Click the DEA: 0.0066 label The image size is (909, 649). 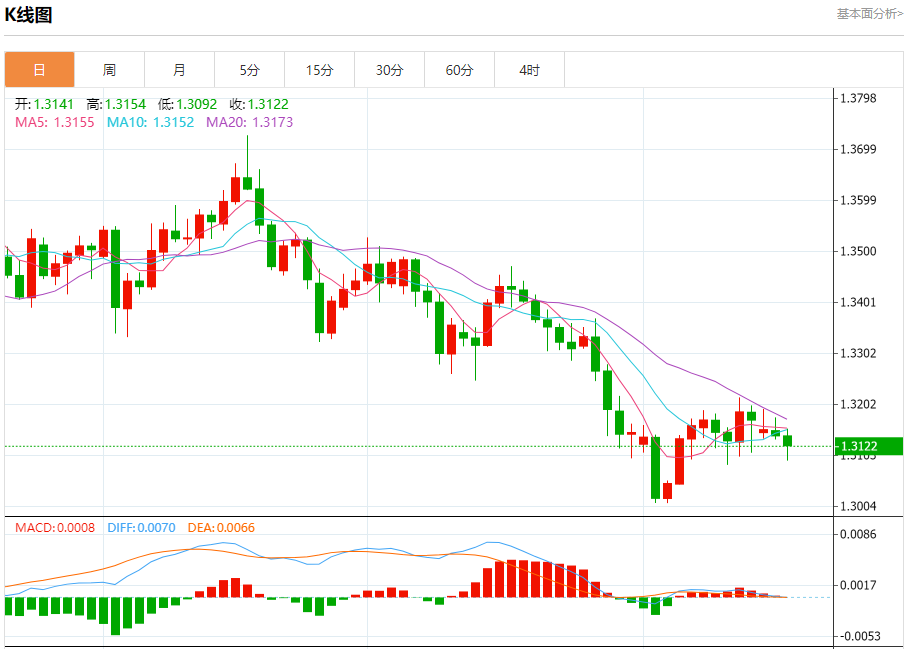click(x=221, y=527)
